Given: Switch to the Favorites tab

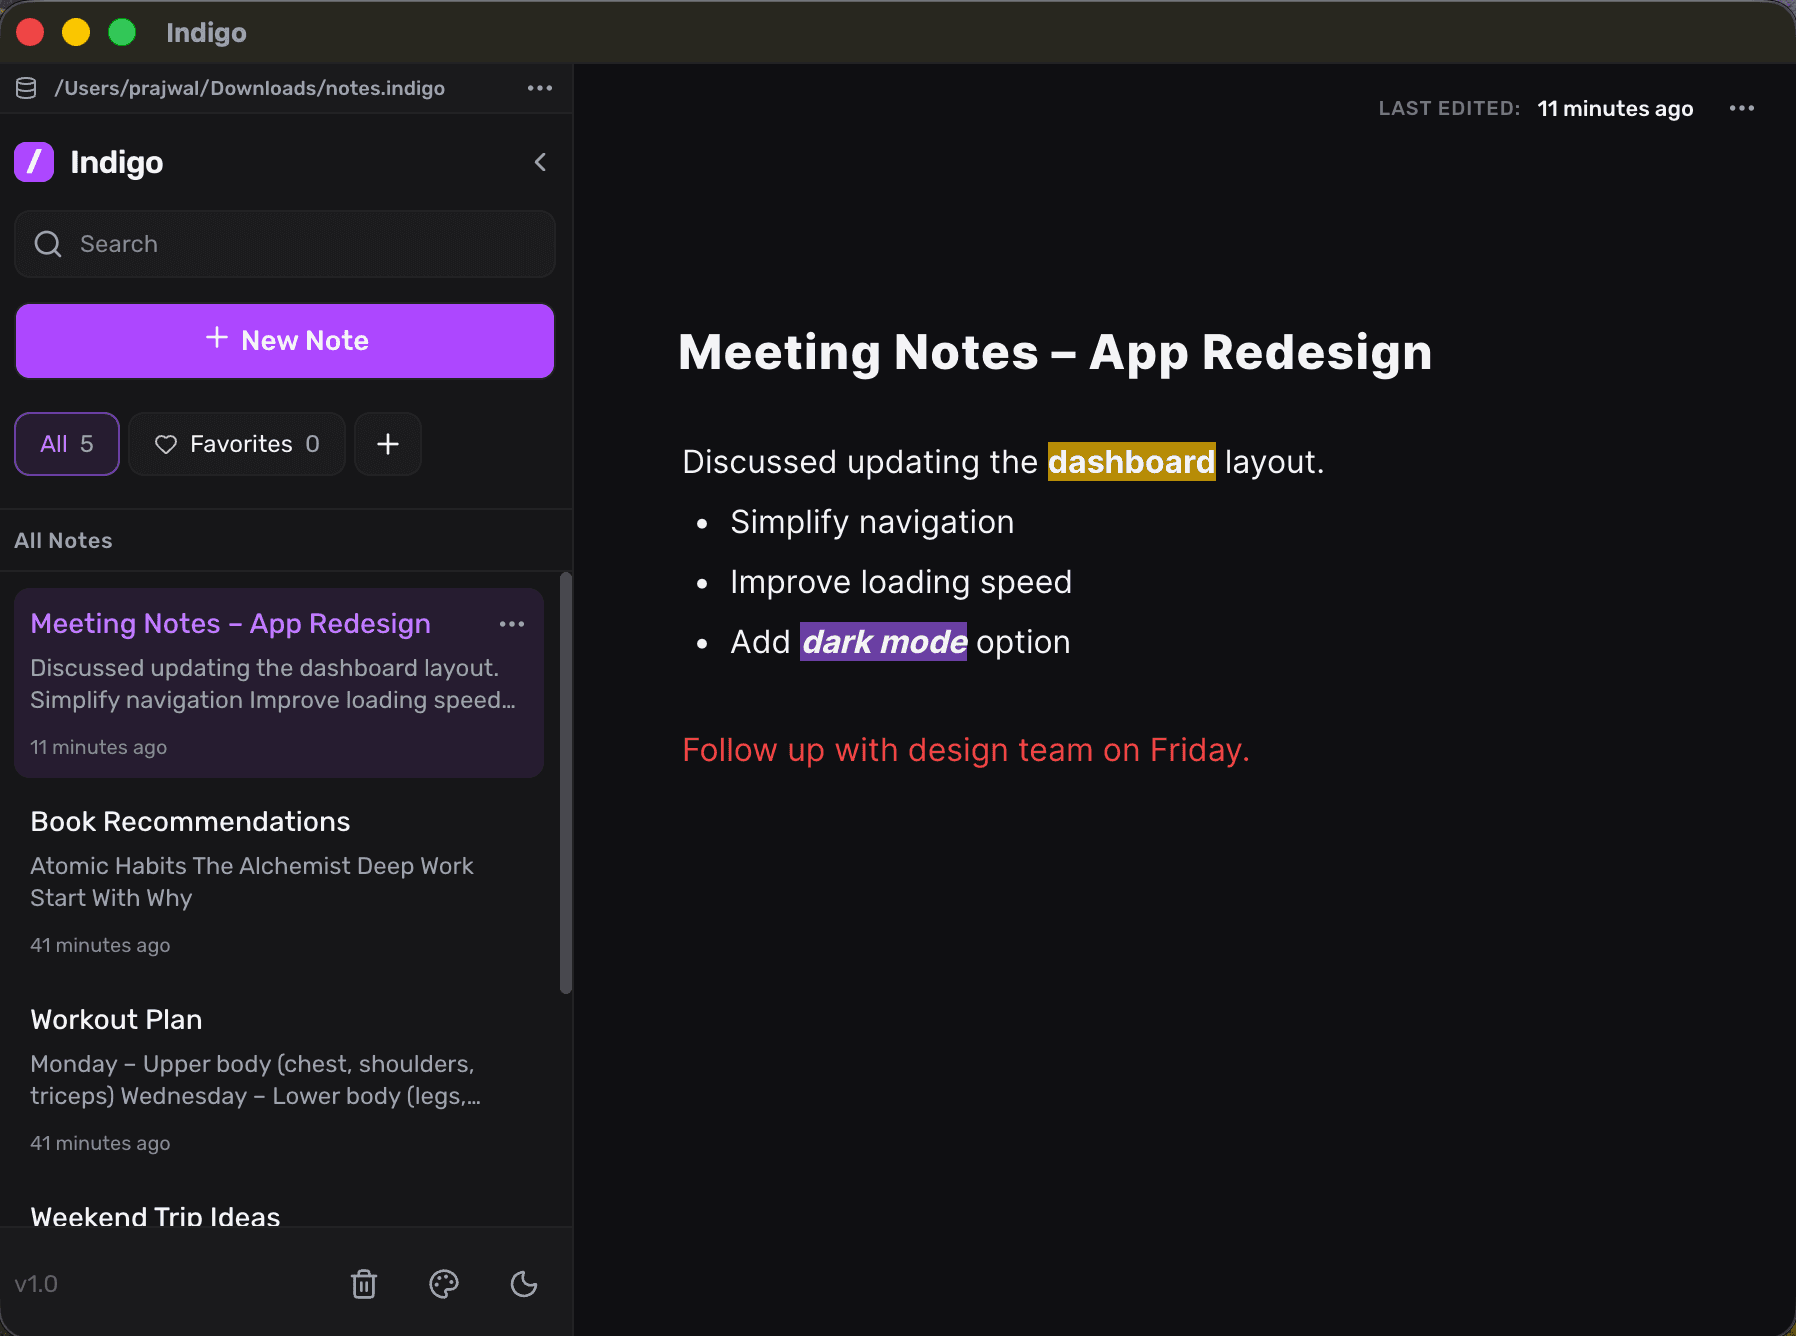Looking at the screenshot, I should pyautogui.click(x=237, y=444).
